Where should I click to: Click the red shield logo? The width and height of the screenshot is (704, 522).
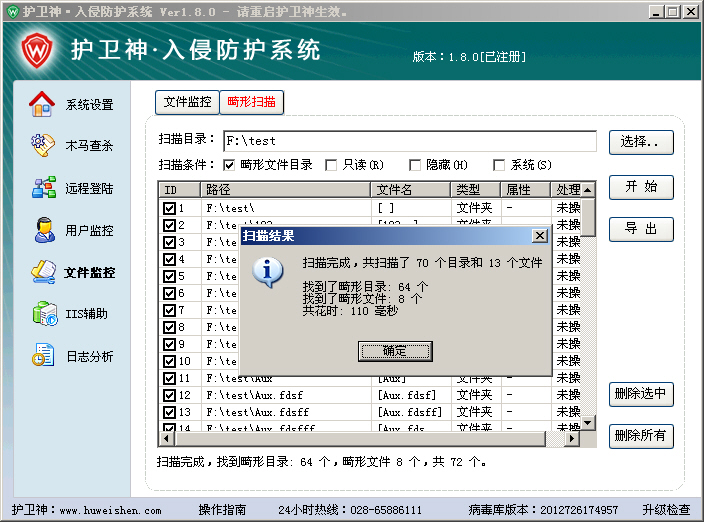[x=37, y=50]
